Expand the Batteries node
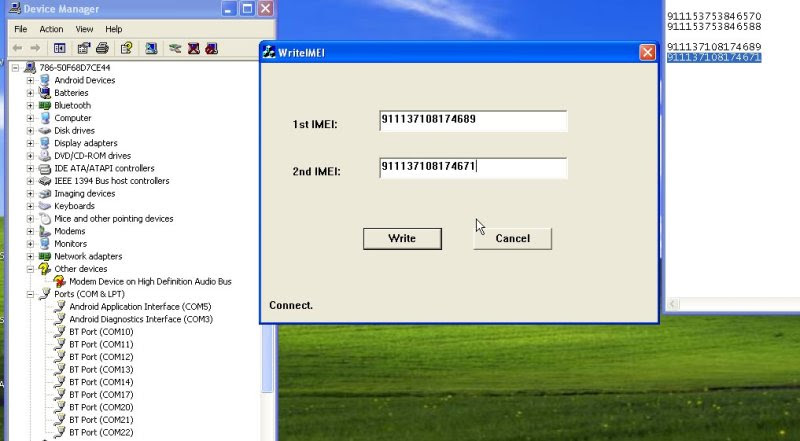Viewport: 800px width, 441px height. pos(30,93)
